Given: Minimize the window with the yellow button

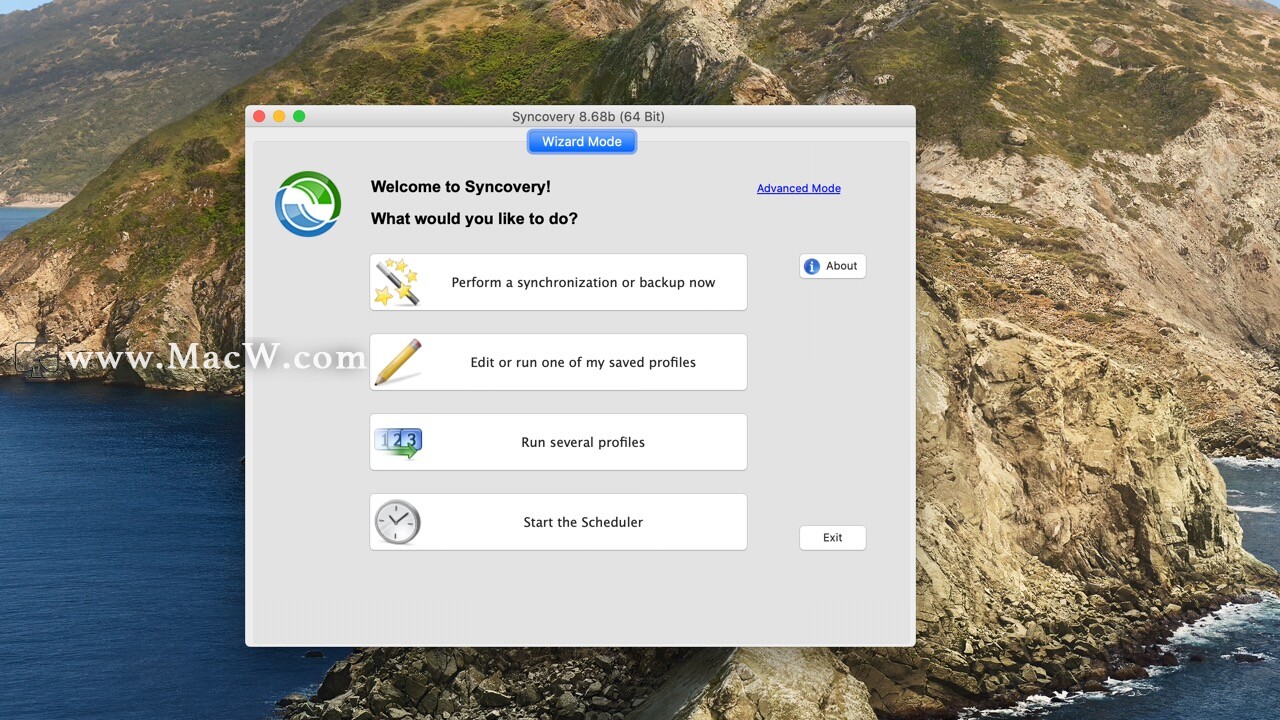Looking at the screenshot, I should (x=279, y=116).
